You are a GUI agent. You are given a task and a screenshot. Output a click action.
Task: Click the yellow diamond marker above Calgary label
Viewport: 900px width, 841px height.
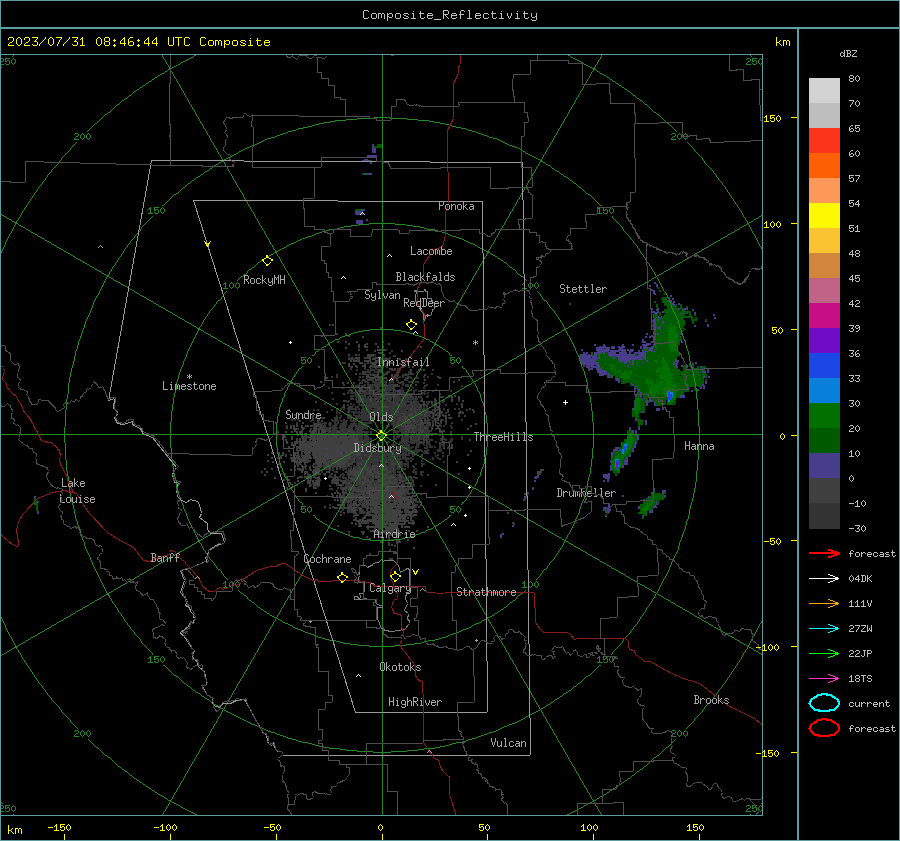click(x=395, y=576)
